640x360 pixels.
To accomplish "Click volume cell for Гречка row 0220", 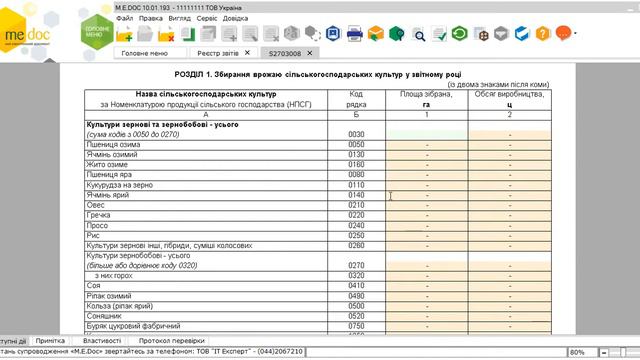I will tap(510, 216).
